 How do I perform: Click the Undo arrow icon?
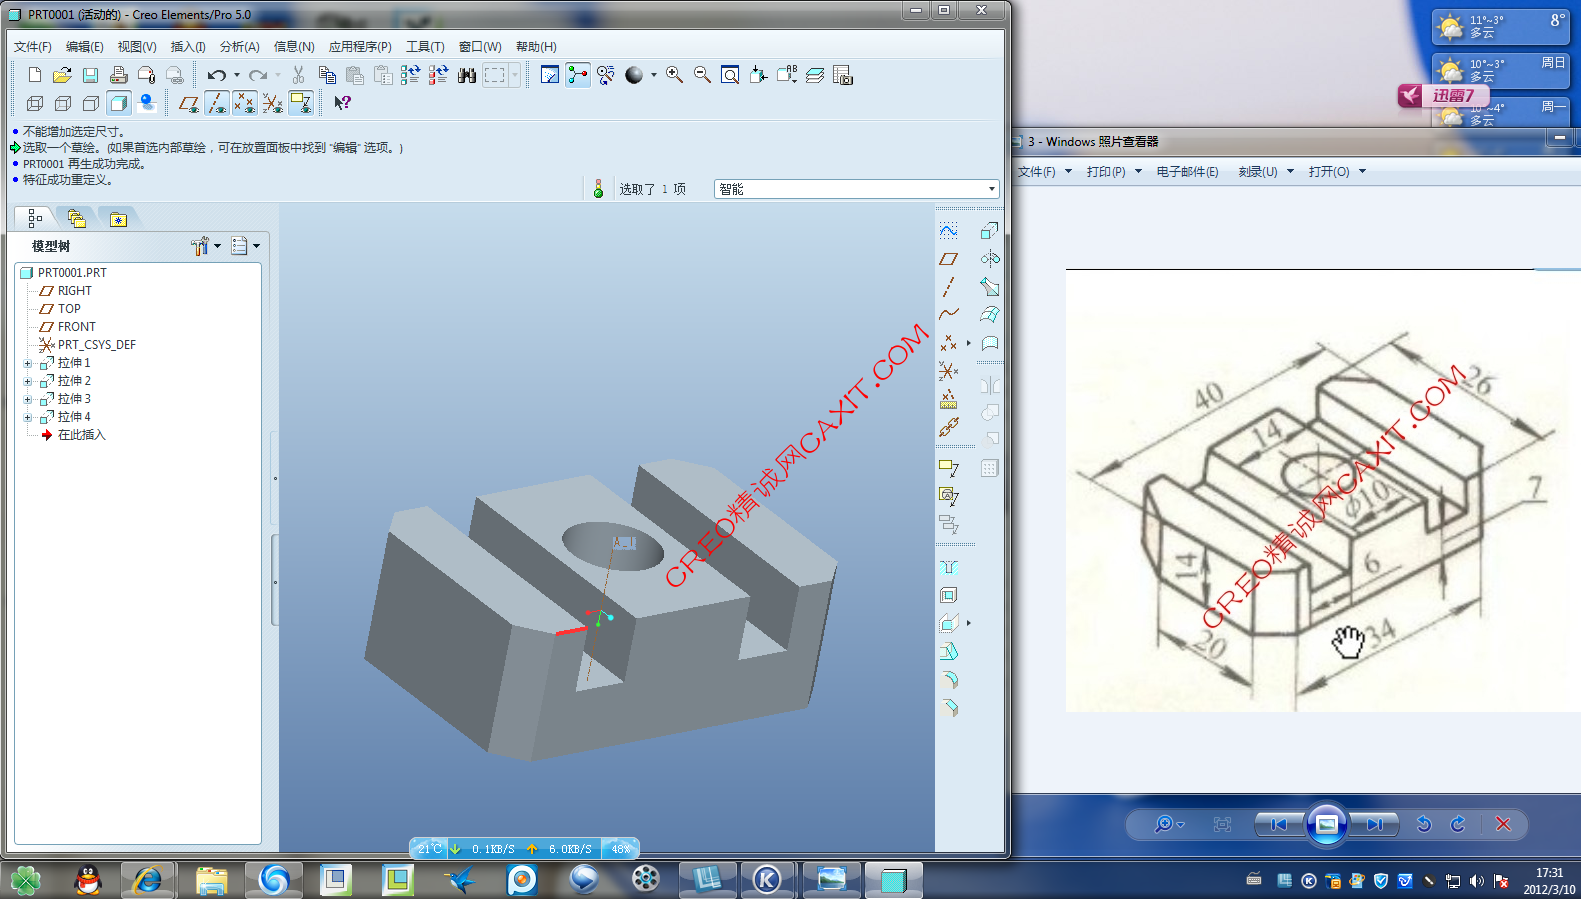point(215,75)
